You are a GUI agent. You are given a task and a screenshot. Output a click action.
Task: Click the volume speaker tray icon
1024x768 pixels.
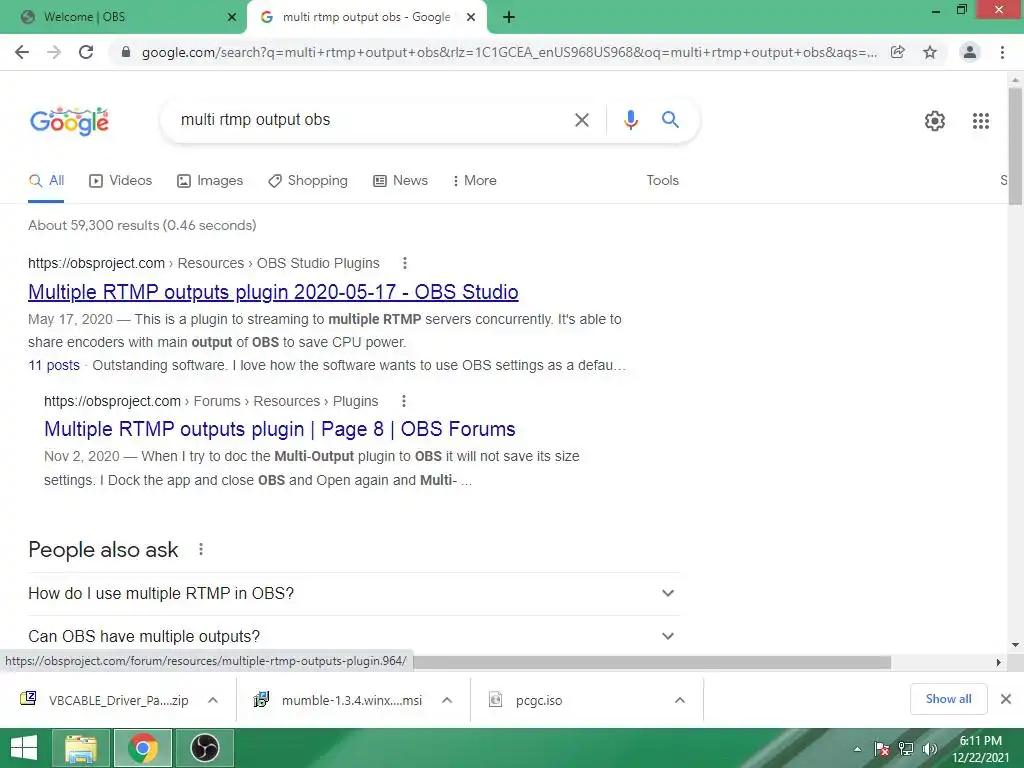pos(929,749)
